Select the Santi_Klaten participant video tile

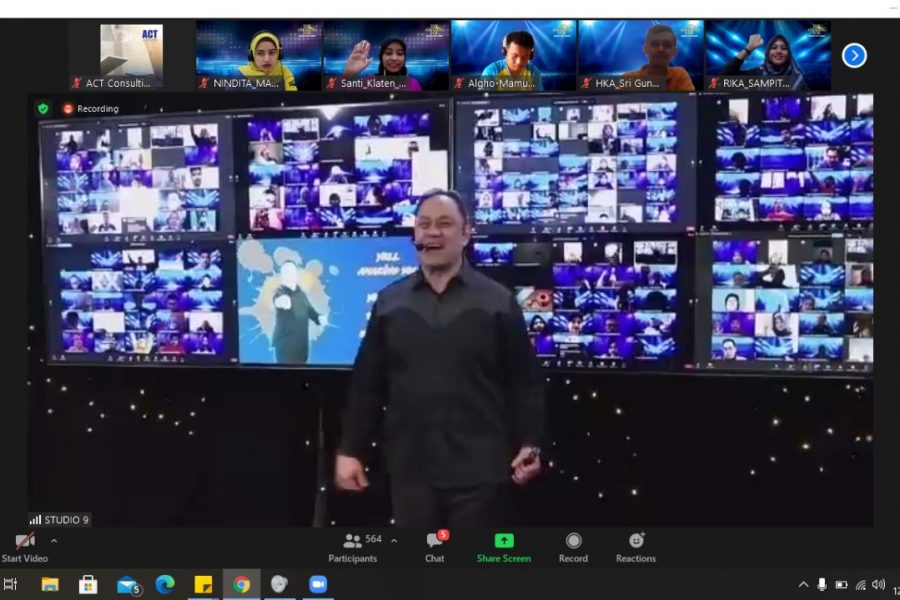[386, 55]
